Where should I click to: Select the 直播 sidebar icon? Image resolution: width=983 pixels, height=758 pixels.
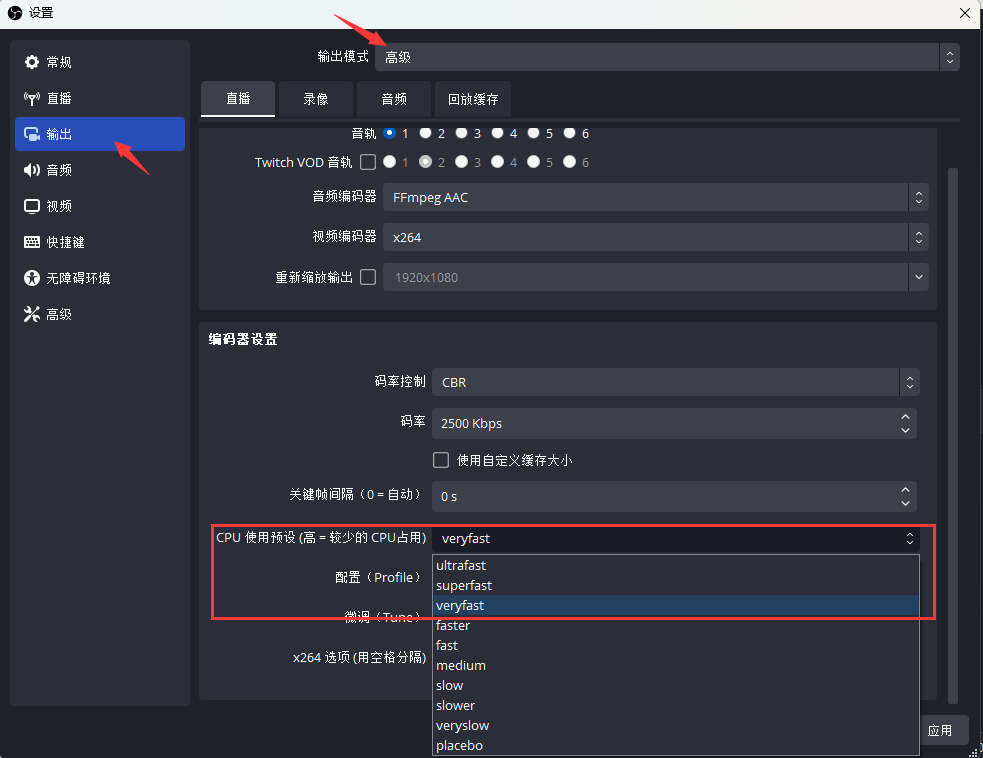[58, 98]
